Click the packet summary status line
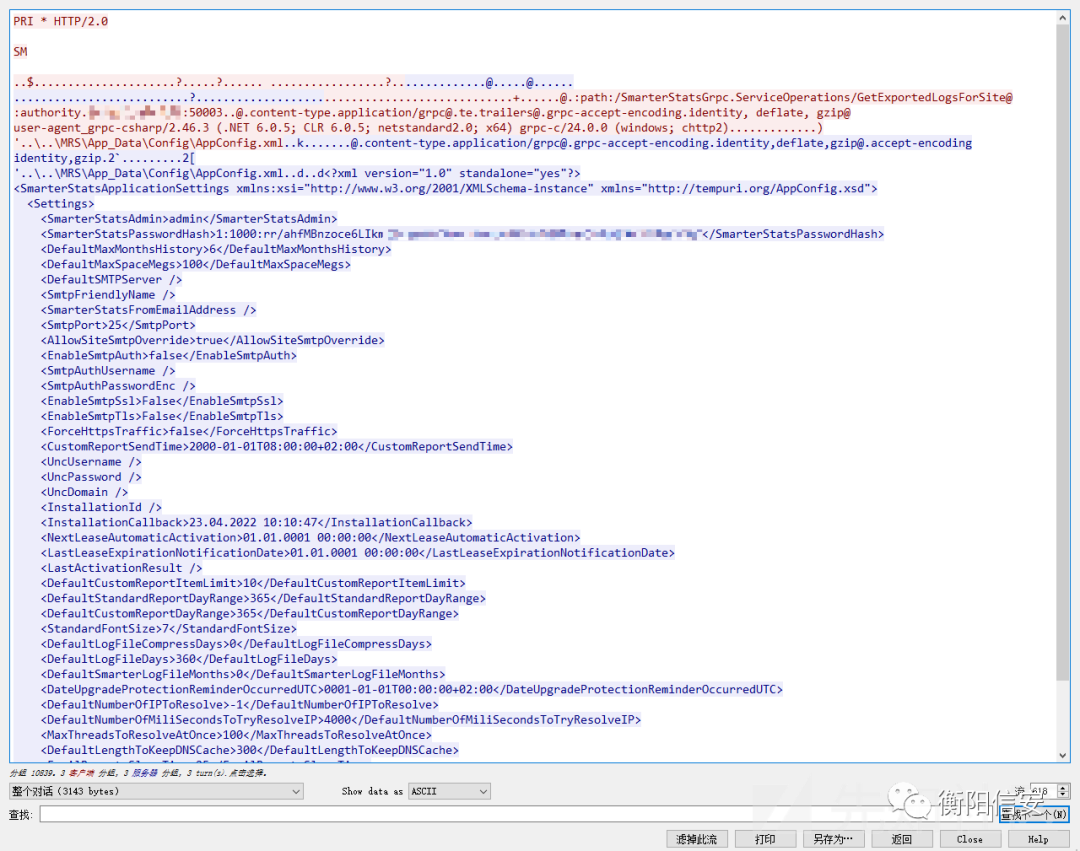 click(138, 773)
